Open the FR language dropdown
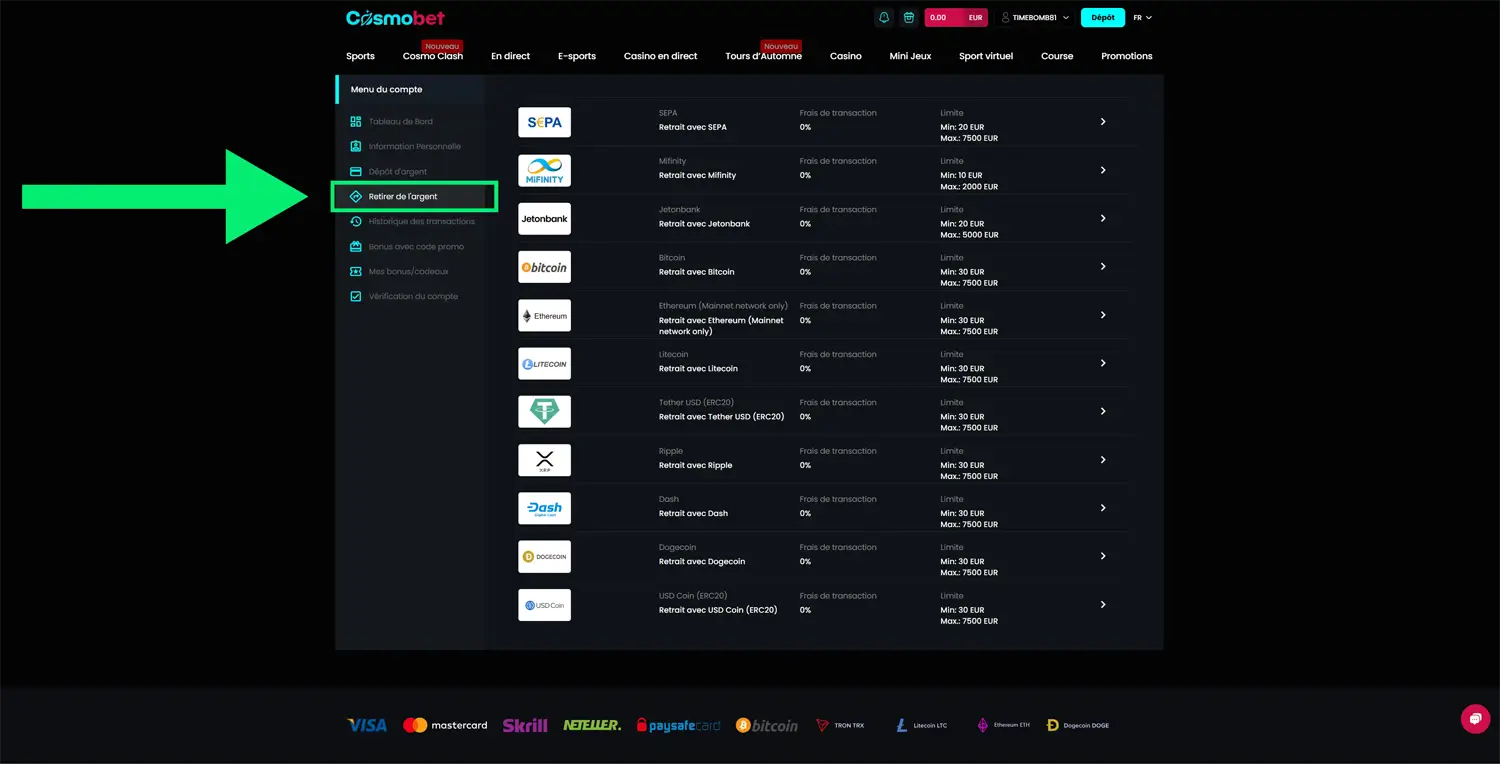Image resolution: width=1500 pixels, height=764 pixels. click(x=1142, y=18)
